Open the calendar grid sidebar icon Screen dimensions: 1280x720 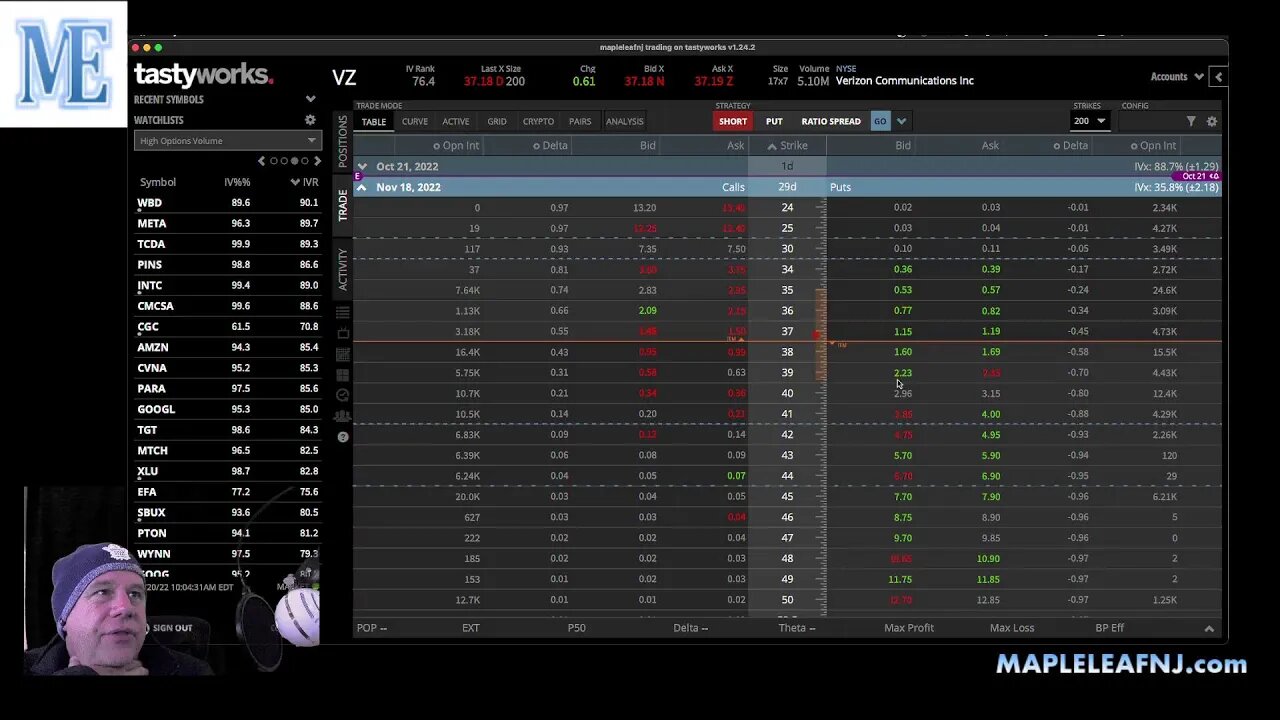(x=343, y=354)
